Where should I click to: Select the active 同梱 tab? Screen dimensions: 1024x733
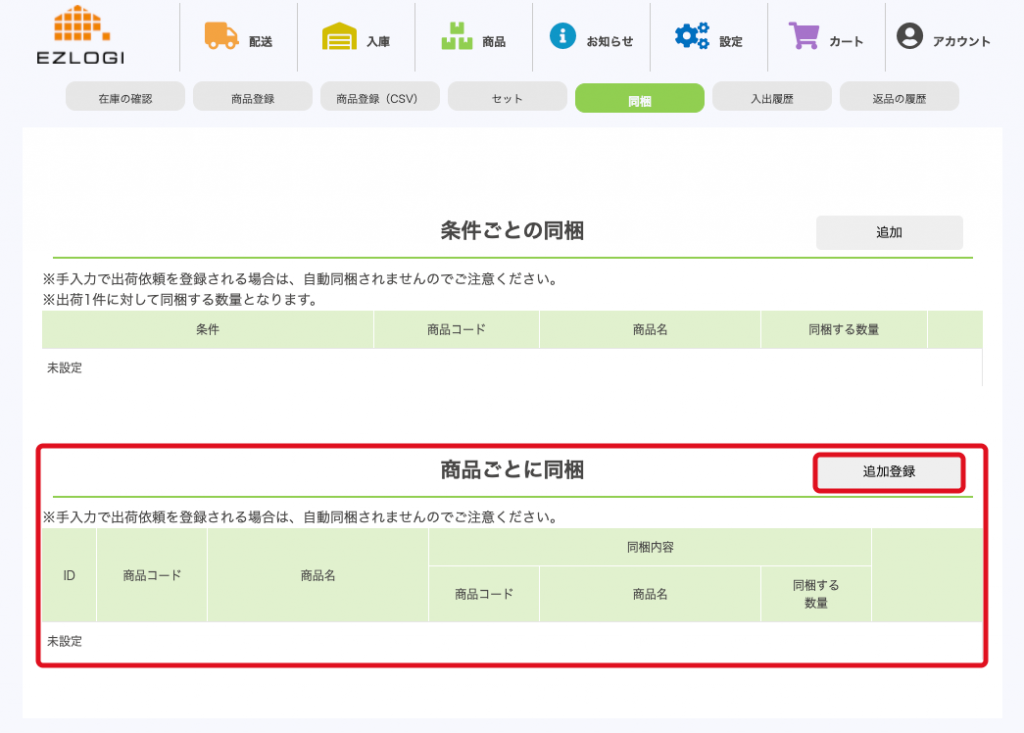[x=639, y=99]
